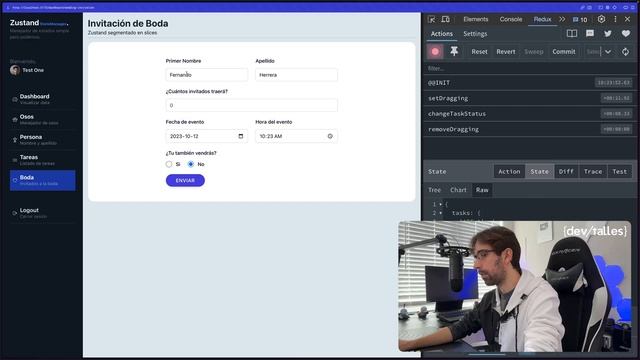Select the removeDragging action

(x=529, y=129)
